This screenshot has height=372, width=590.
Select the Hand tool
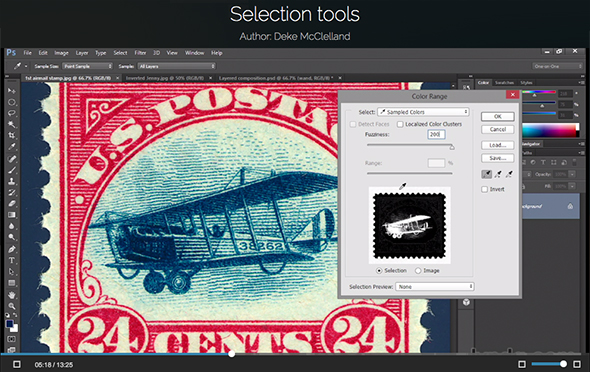(x=12, y=295)
